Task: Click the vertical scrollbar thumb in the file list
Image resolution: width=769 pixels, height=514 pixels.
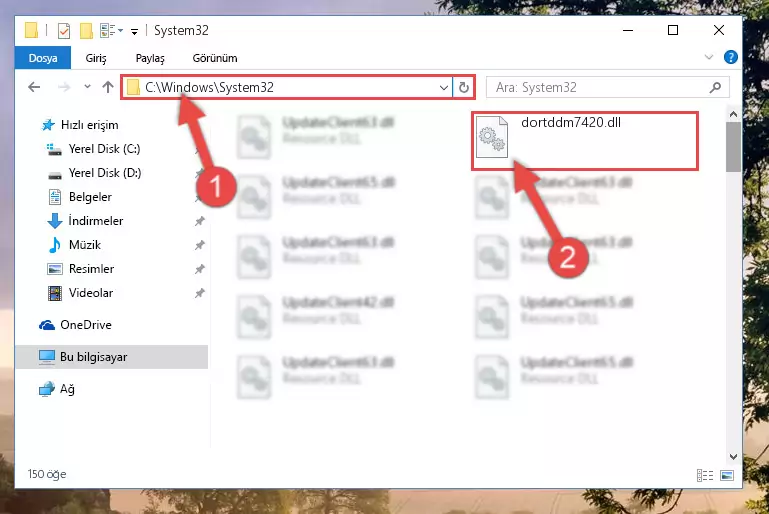Action: (x=733, y=147)
